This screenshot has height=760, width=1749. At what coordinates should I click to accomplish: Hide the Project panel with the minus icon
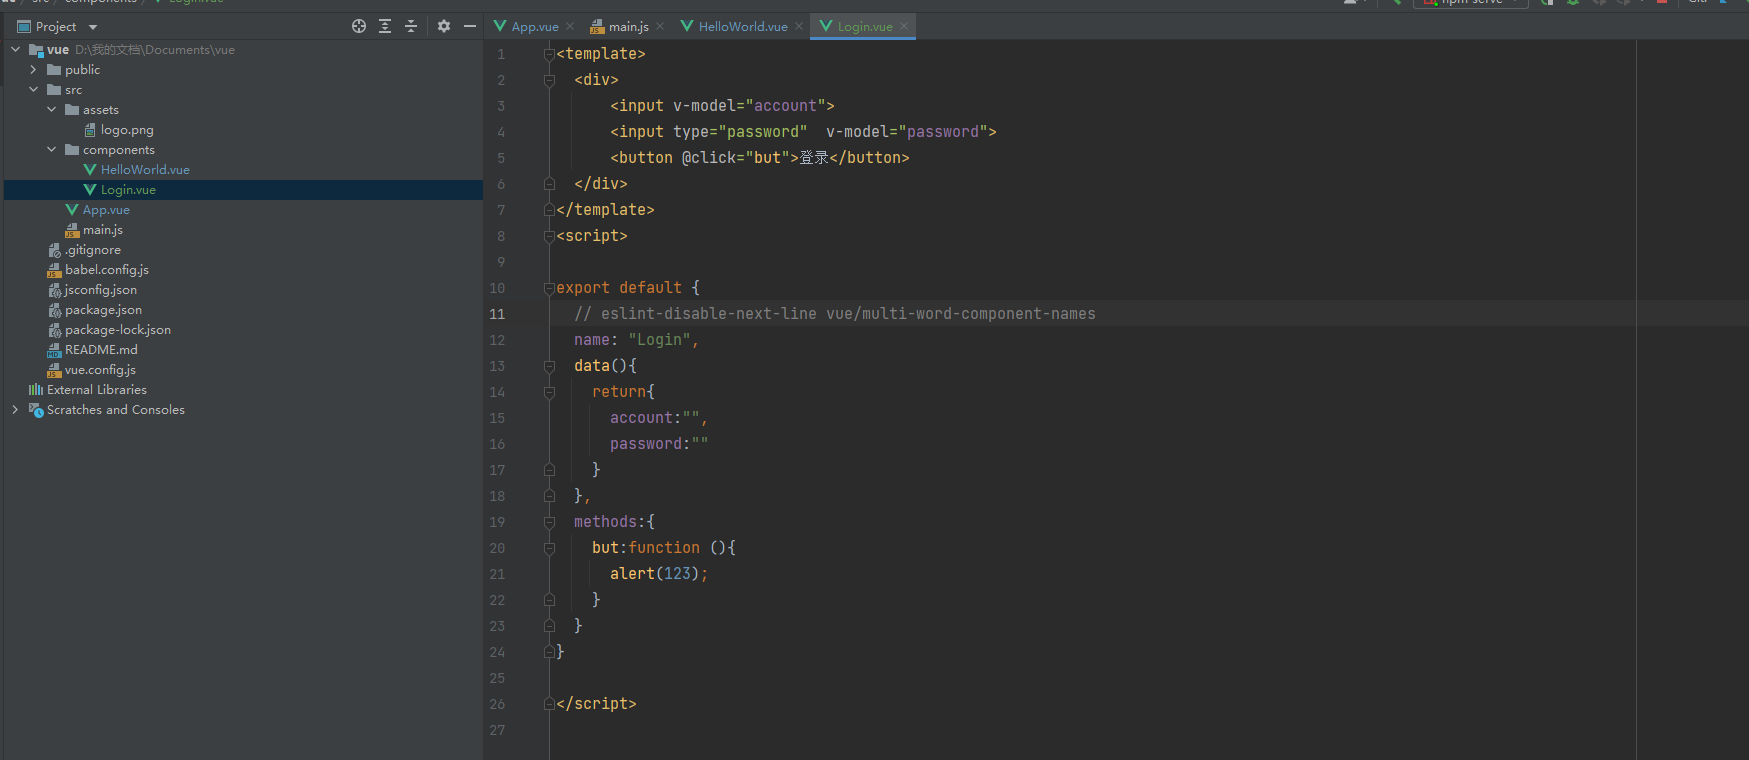[470, 26]
